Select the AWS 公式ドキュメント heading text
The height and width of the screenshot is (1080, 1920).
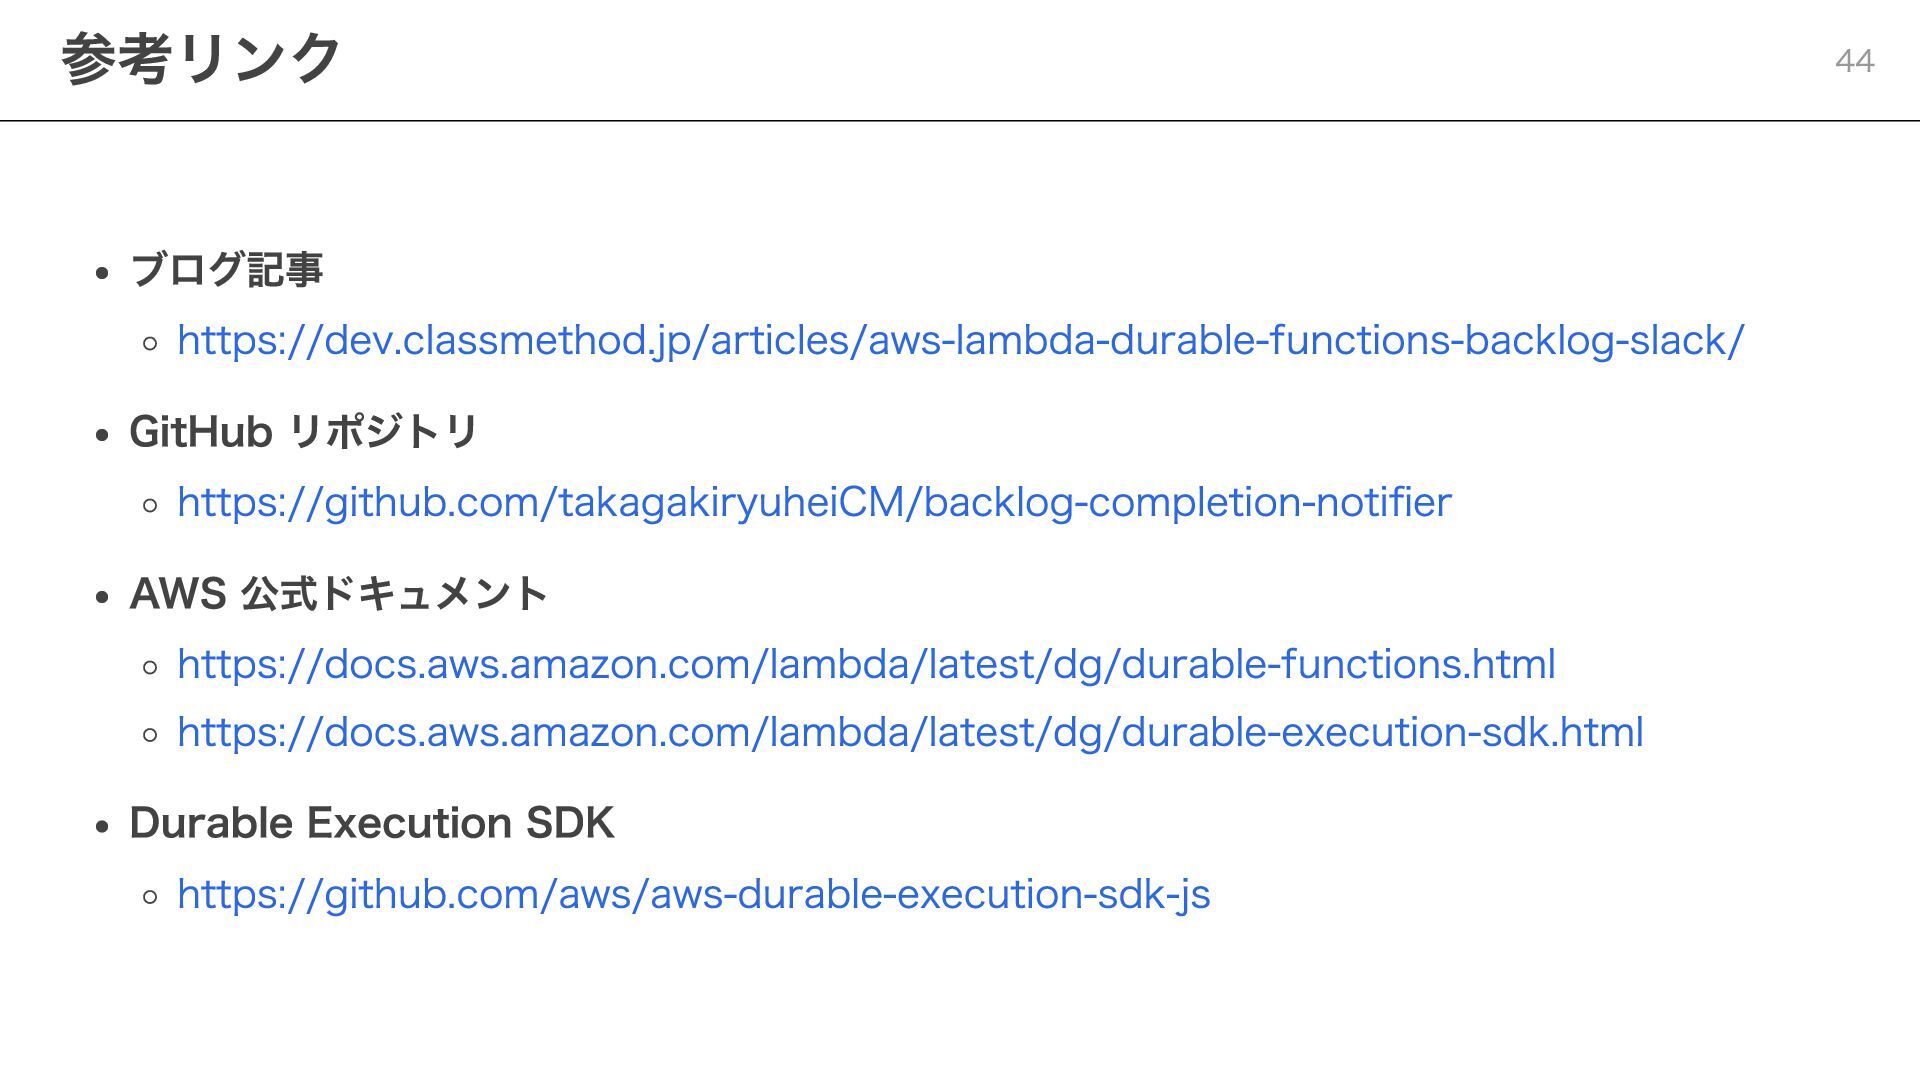(x=338, y=594)
